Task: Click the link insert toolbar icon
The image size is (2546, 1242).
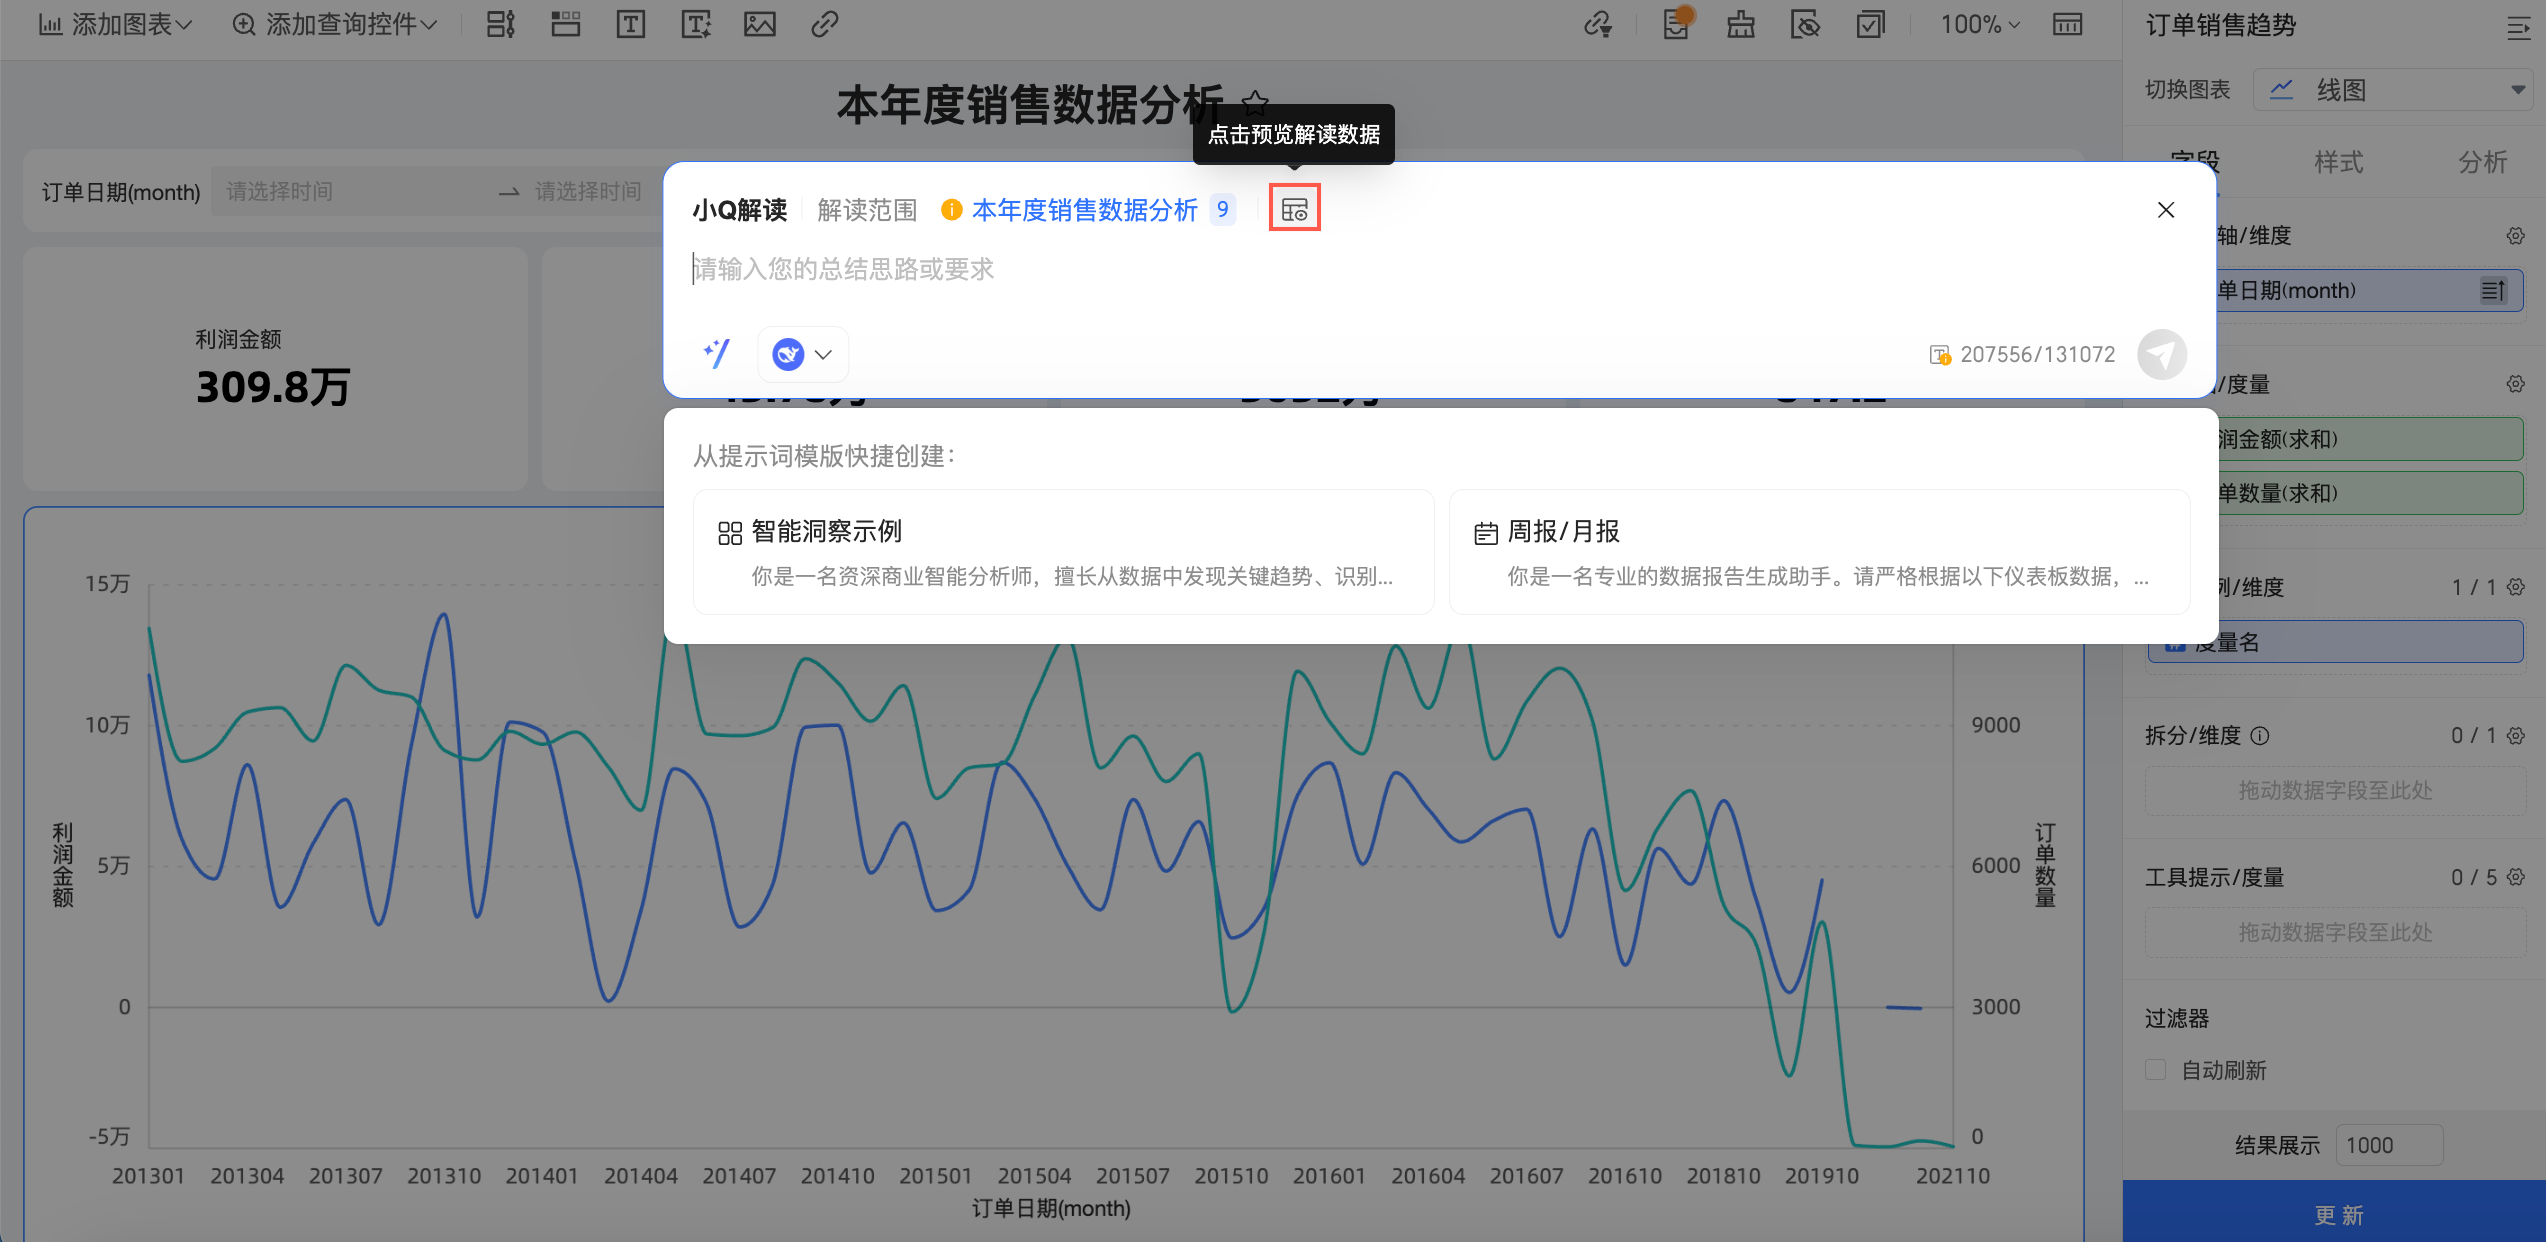Action: tap(824, 24)
